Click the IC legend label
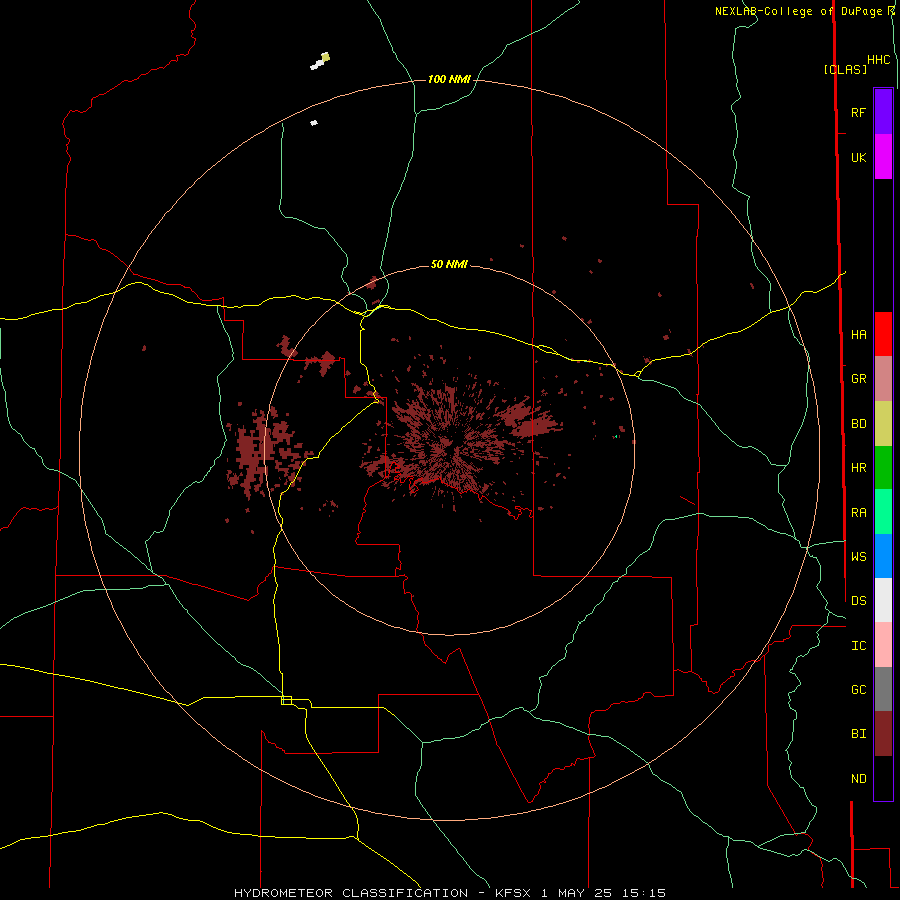This screenshot has width=900, height=900. pos(858,646)
